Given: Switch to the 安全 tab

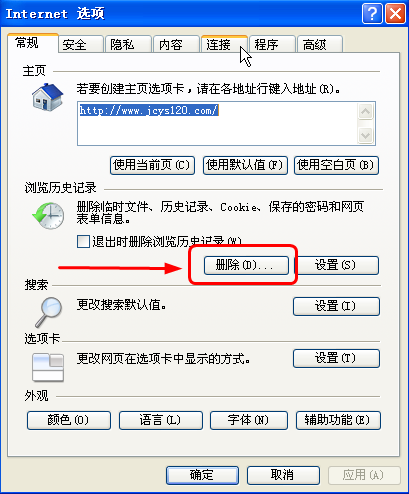Looking at the screenshot, I should click(80, 44).
